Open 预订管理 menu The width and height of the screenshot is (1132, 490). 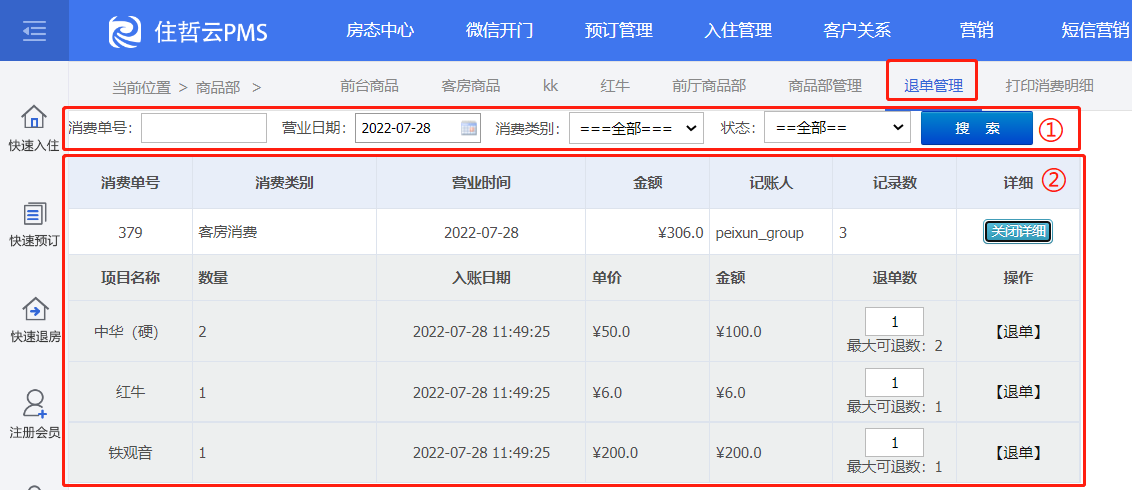pos(619,30)
